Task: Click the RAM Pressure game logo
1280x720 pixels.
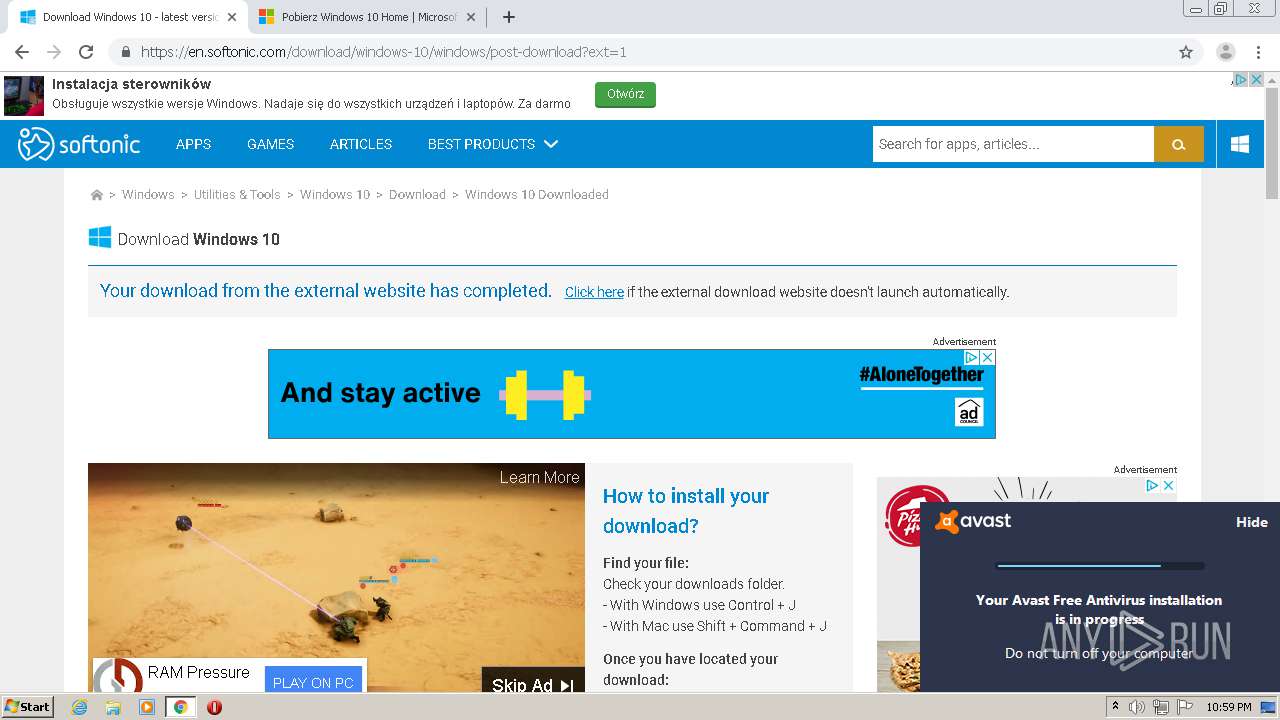Action: (118, 676)
